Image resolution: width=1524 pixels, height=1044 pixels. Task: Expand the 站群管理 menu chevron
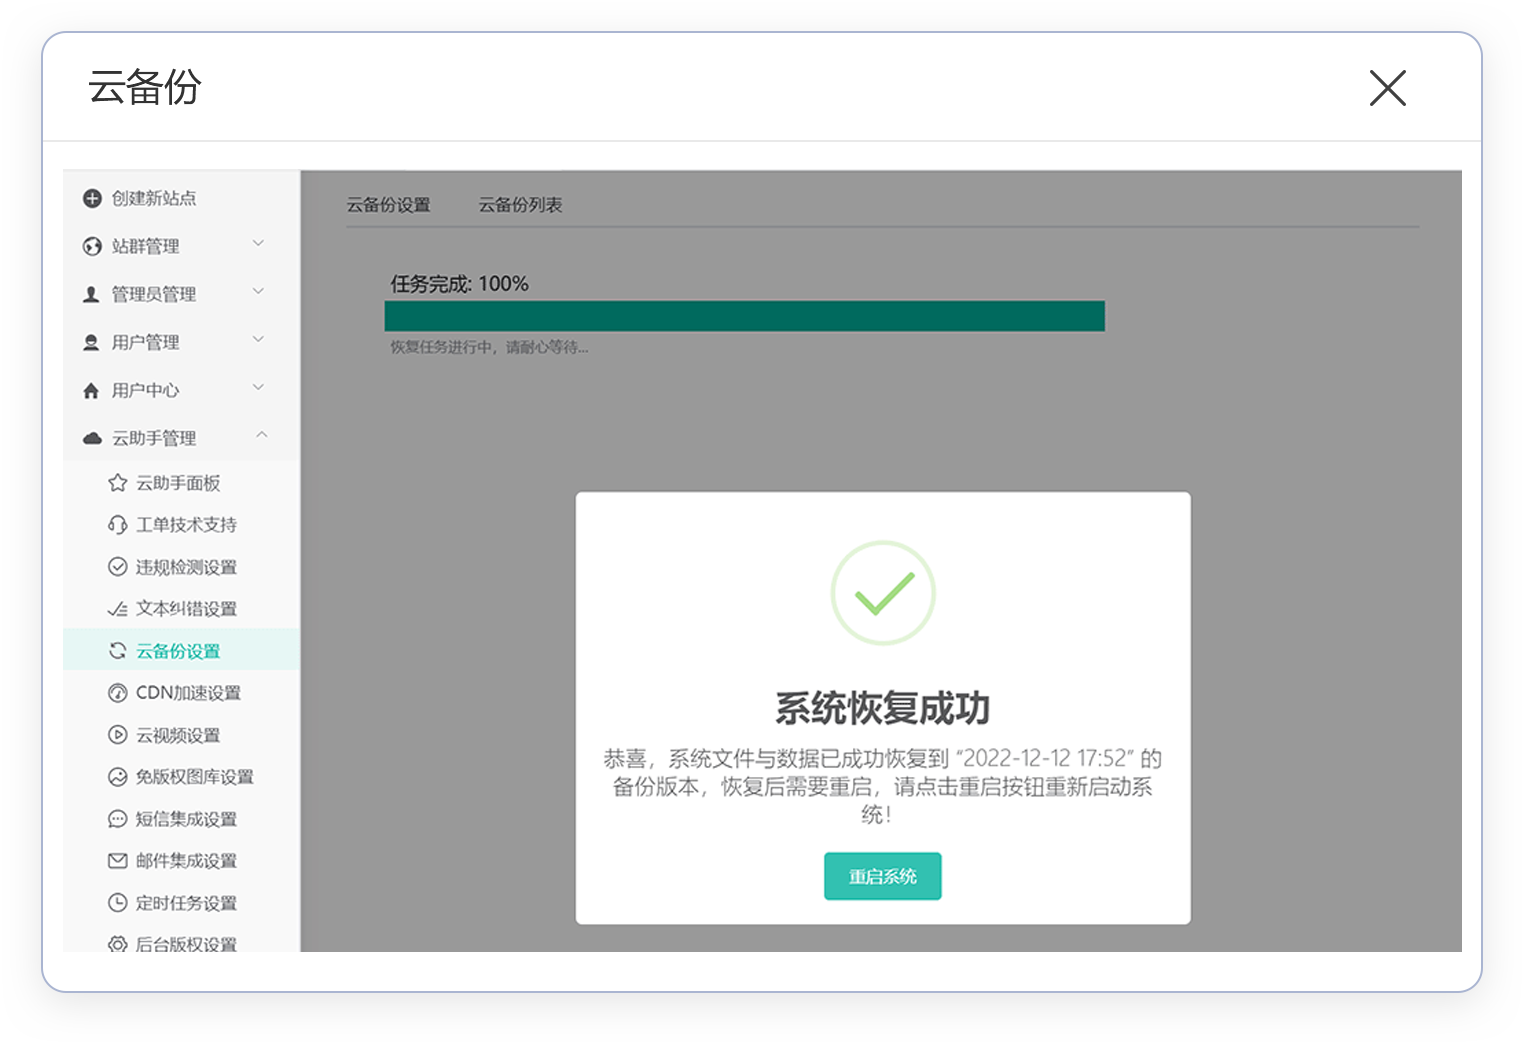point(258,244)
